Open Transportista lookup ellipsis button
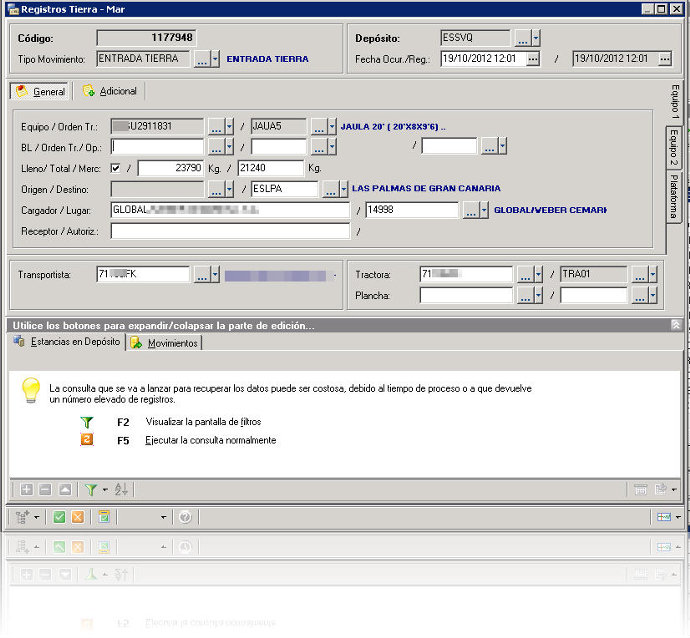Image resolution: width=690 pixels, height=638 pixels. (x=202, y=275)
